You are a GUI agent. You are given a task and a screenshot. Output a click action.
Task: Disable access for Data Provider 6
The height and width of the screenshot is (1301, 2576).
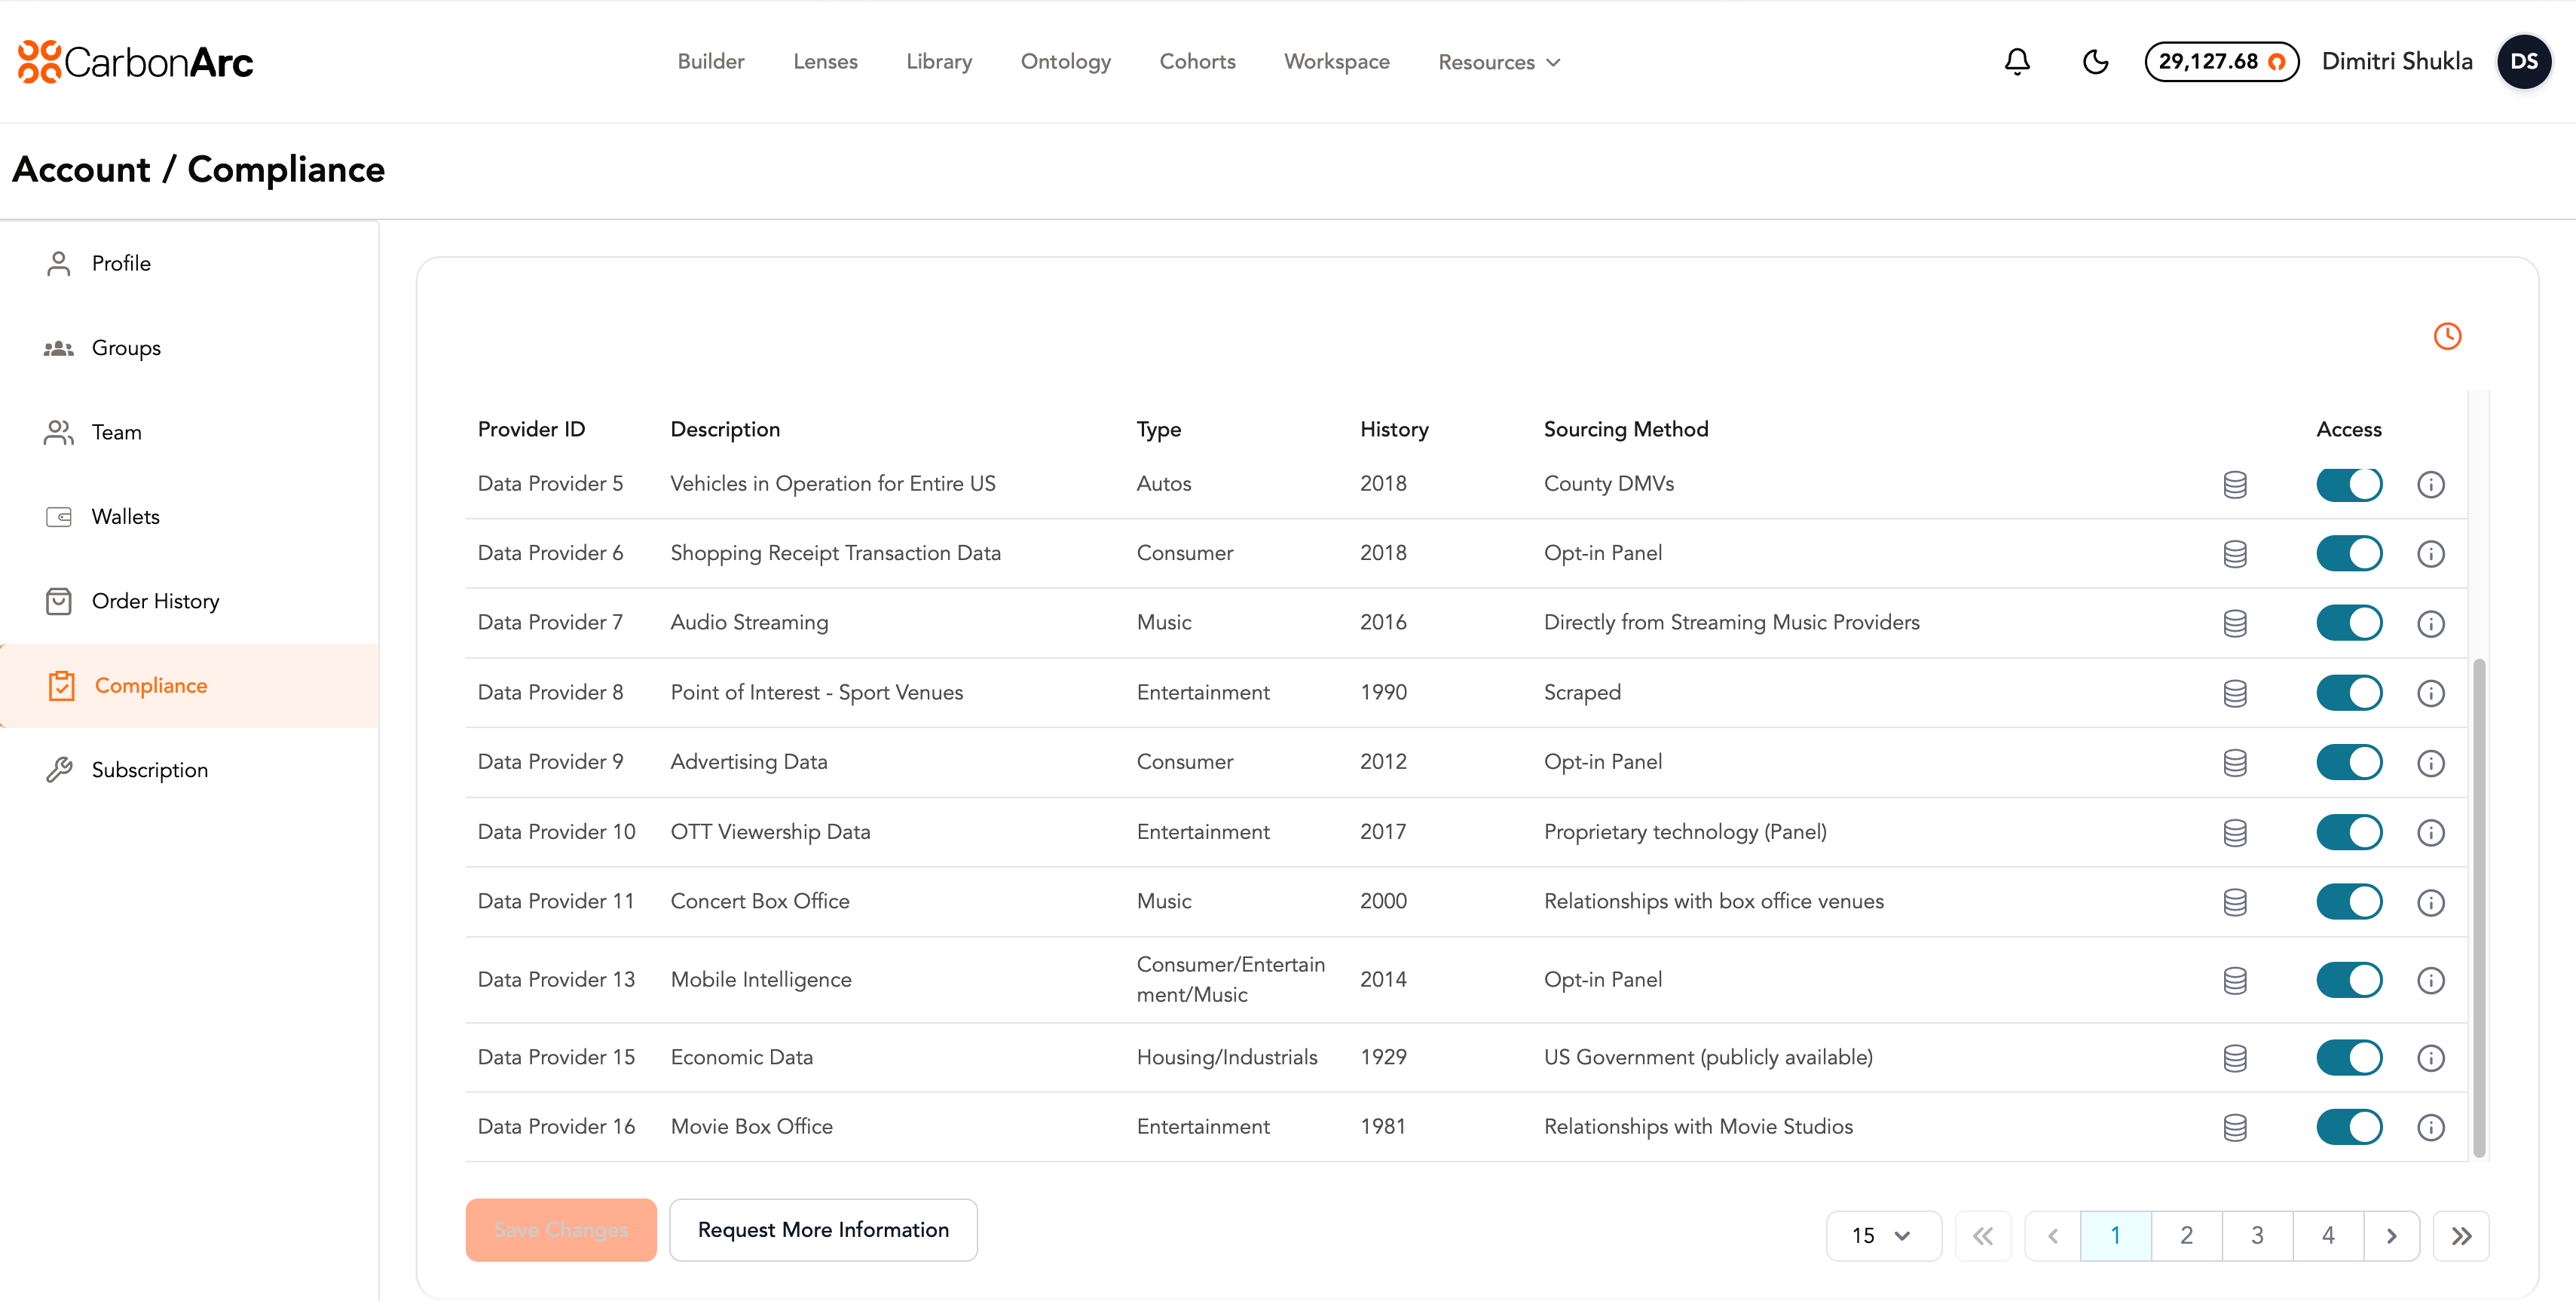click(x=2349, y=554)
